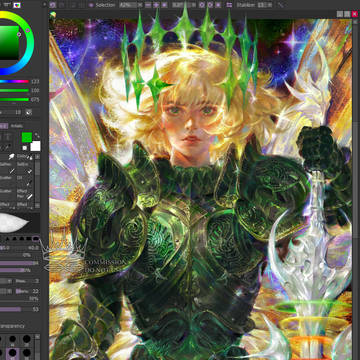Minimize the artwork canvas window
Viewport: 360px width, 360px height.
(340, 14)
